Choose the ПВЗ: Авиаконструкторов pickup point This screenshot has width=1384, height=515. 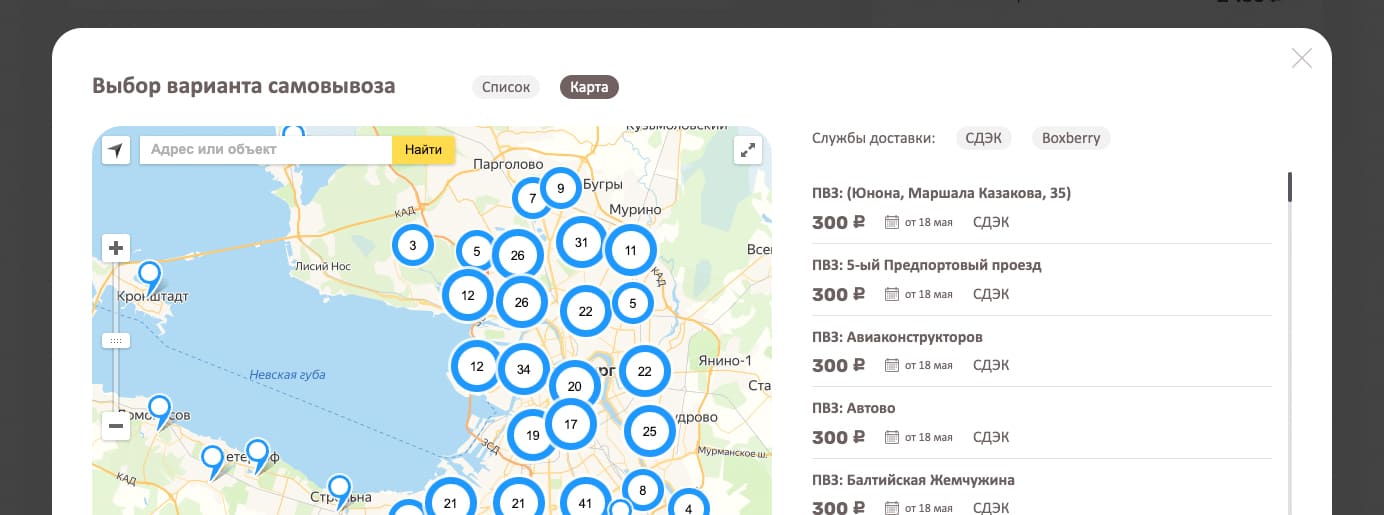point(897,337)
